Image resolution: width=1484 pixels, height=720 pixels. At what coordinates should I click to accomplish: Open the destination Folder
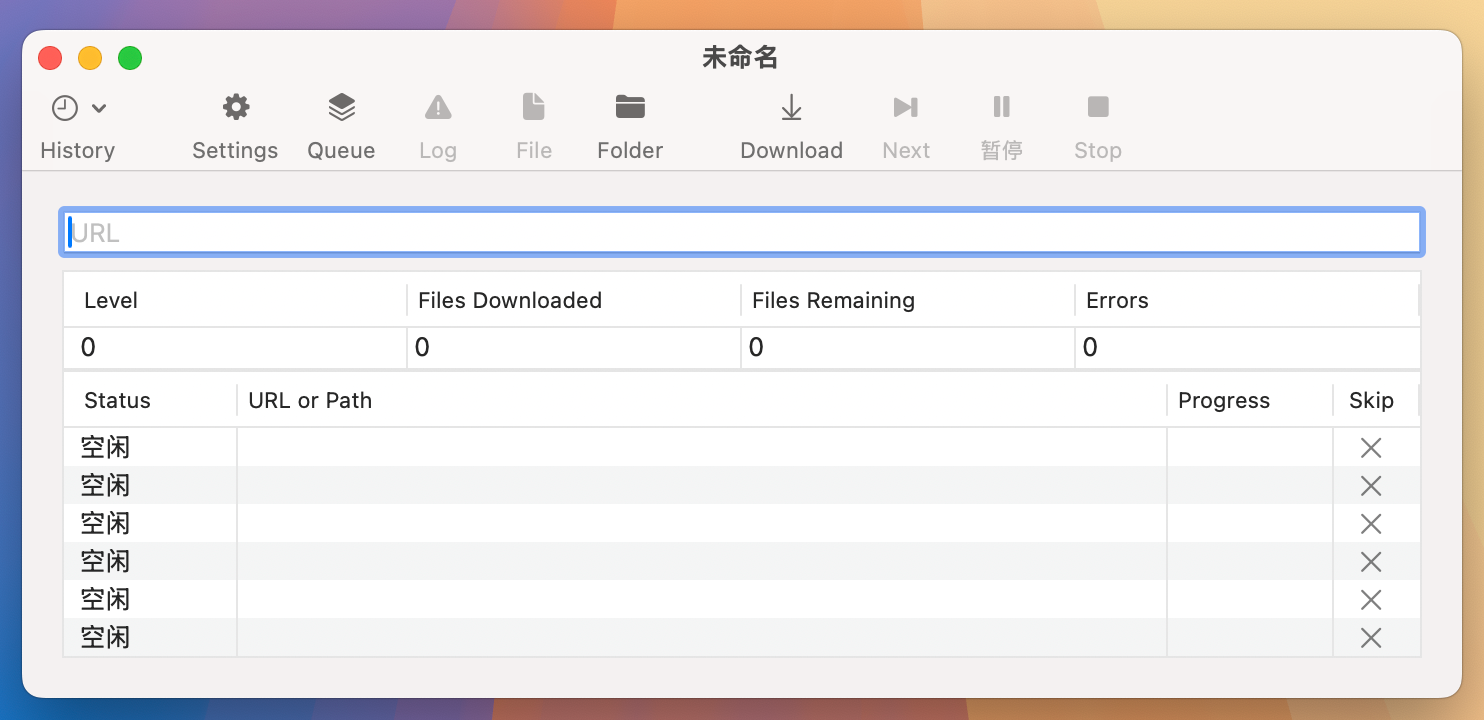tap(629, 106)
